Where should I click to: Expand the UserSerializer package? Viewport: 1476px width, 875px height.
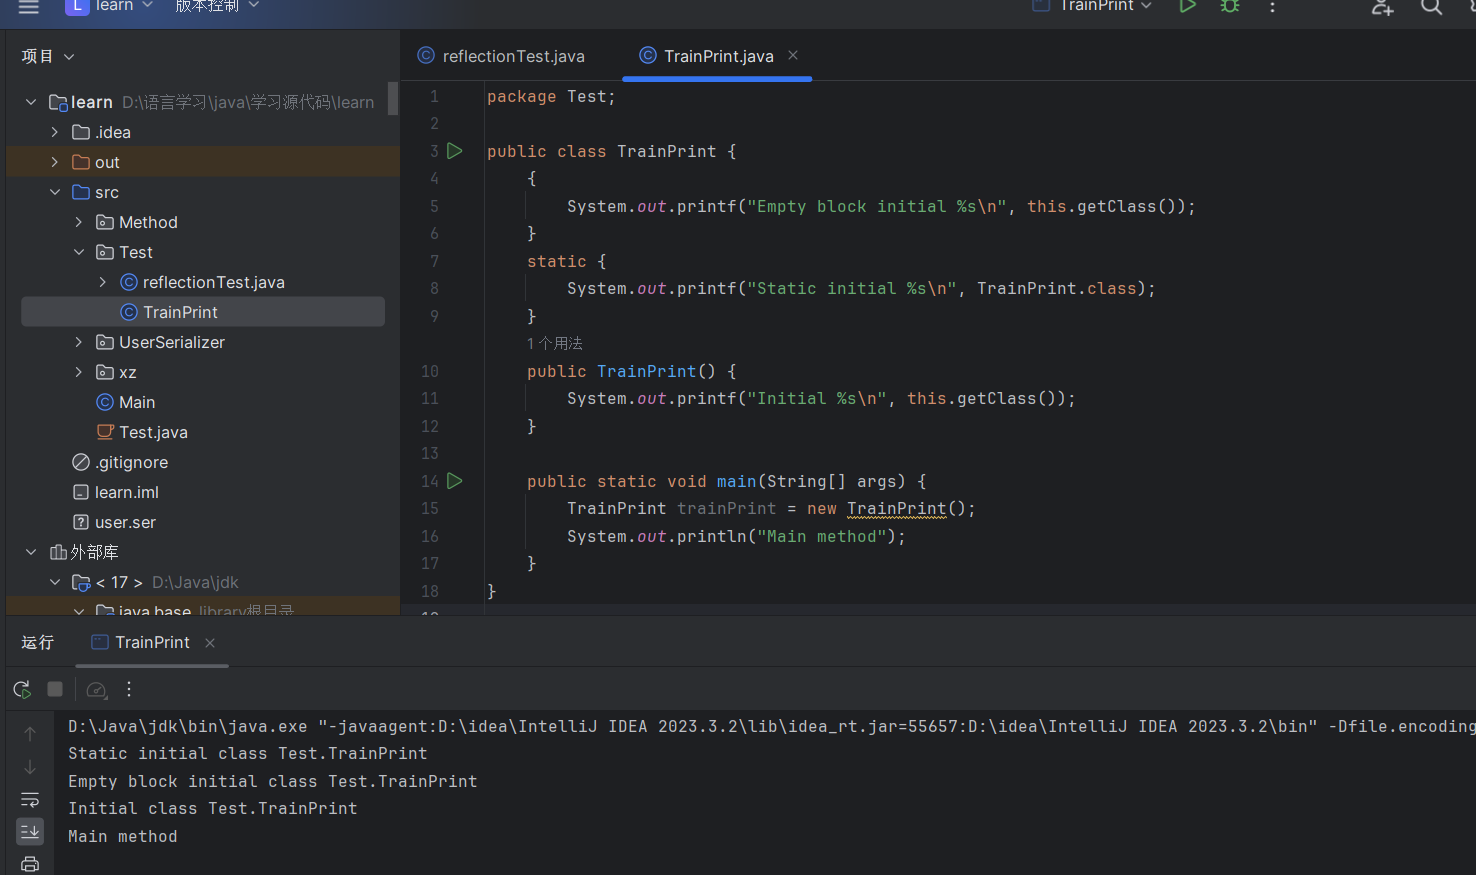[79, 342]
